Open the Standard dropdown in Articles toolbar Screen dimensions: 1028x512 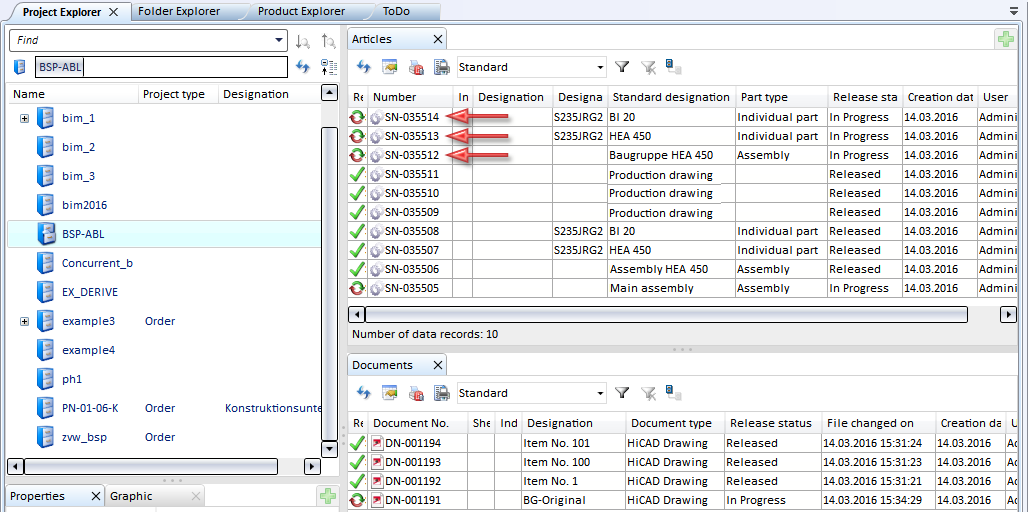tap(600, 68)
